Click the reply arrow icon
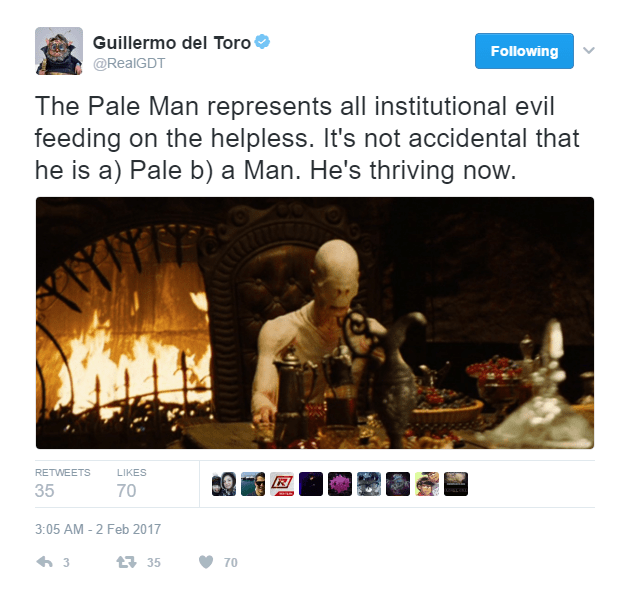 click(44, 562)
